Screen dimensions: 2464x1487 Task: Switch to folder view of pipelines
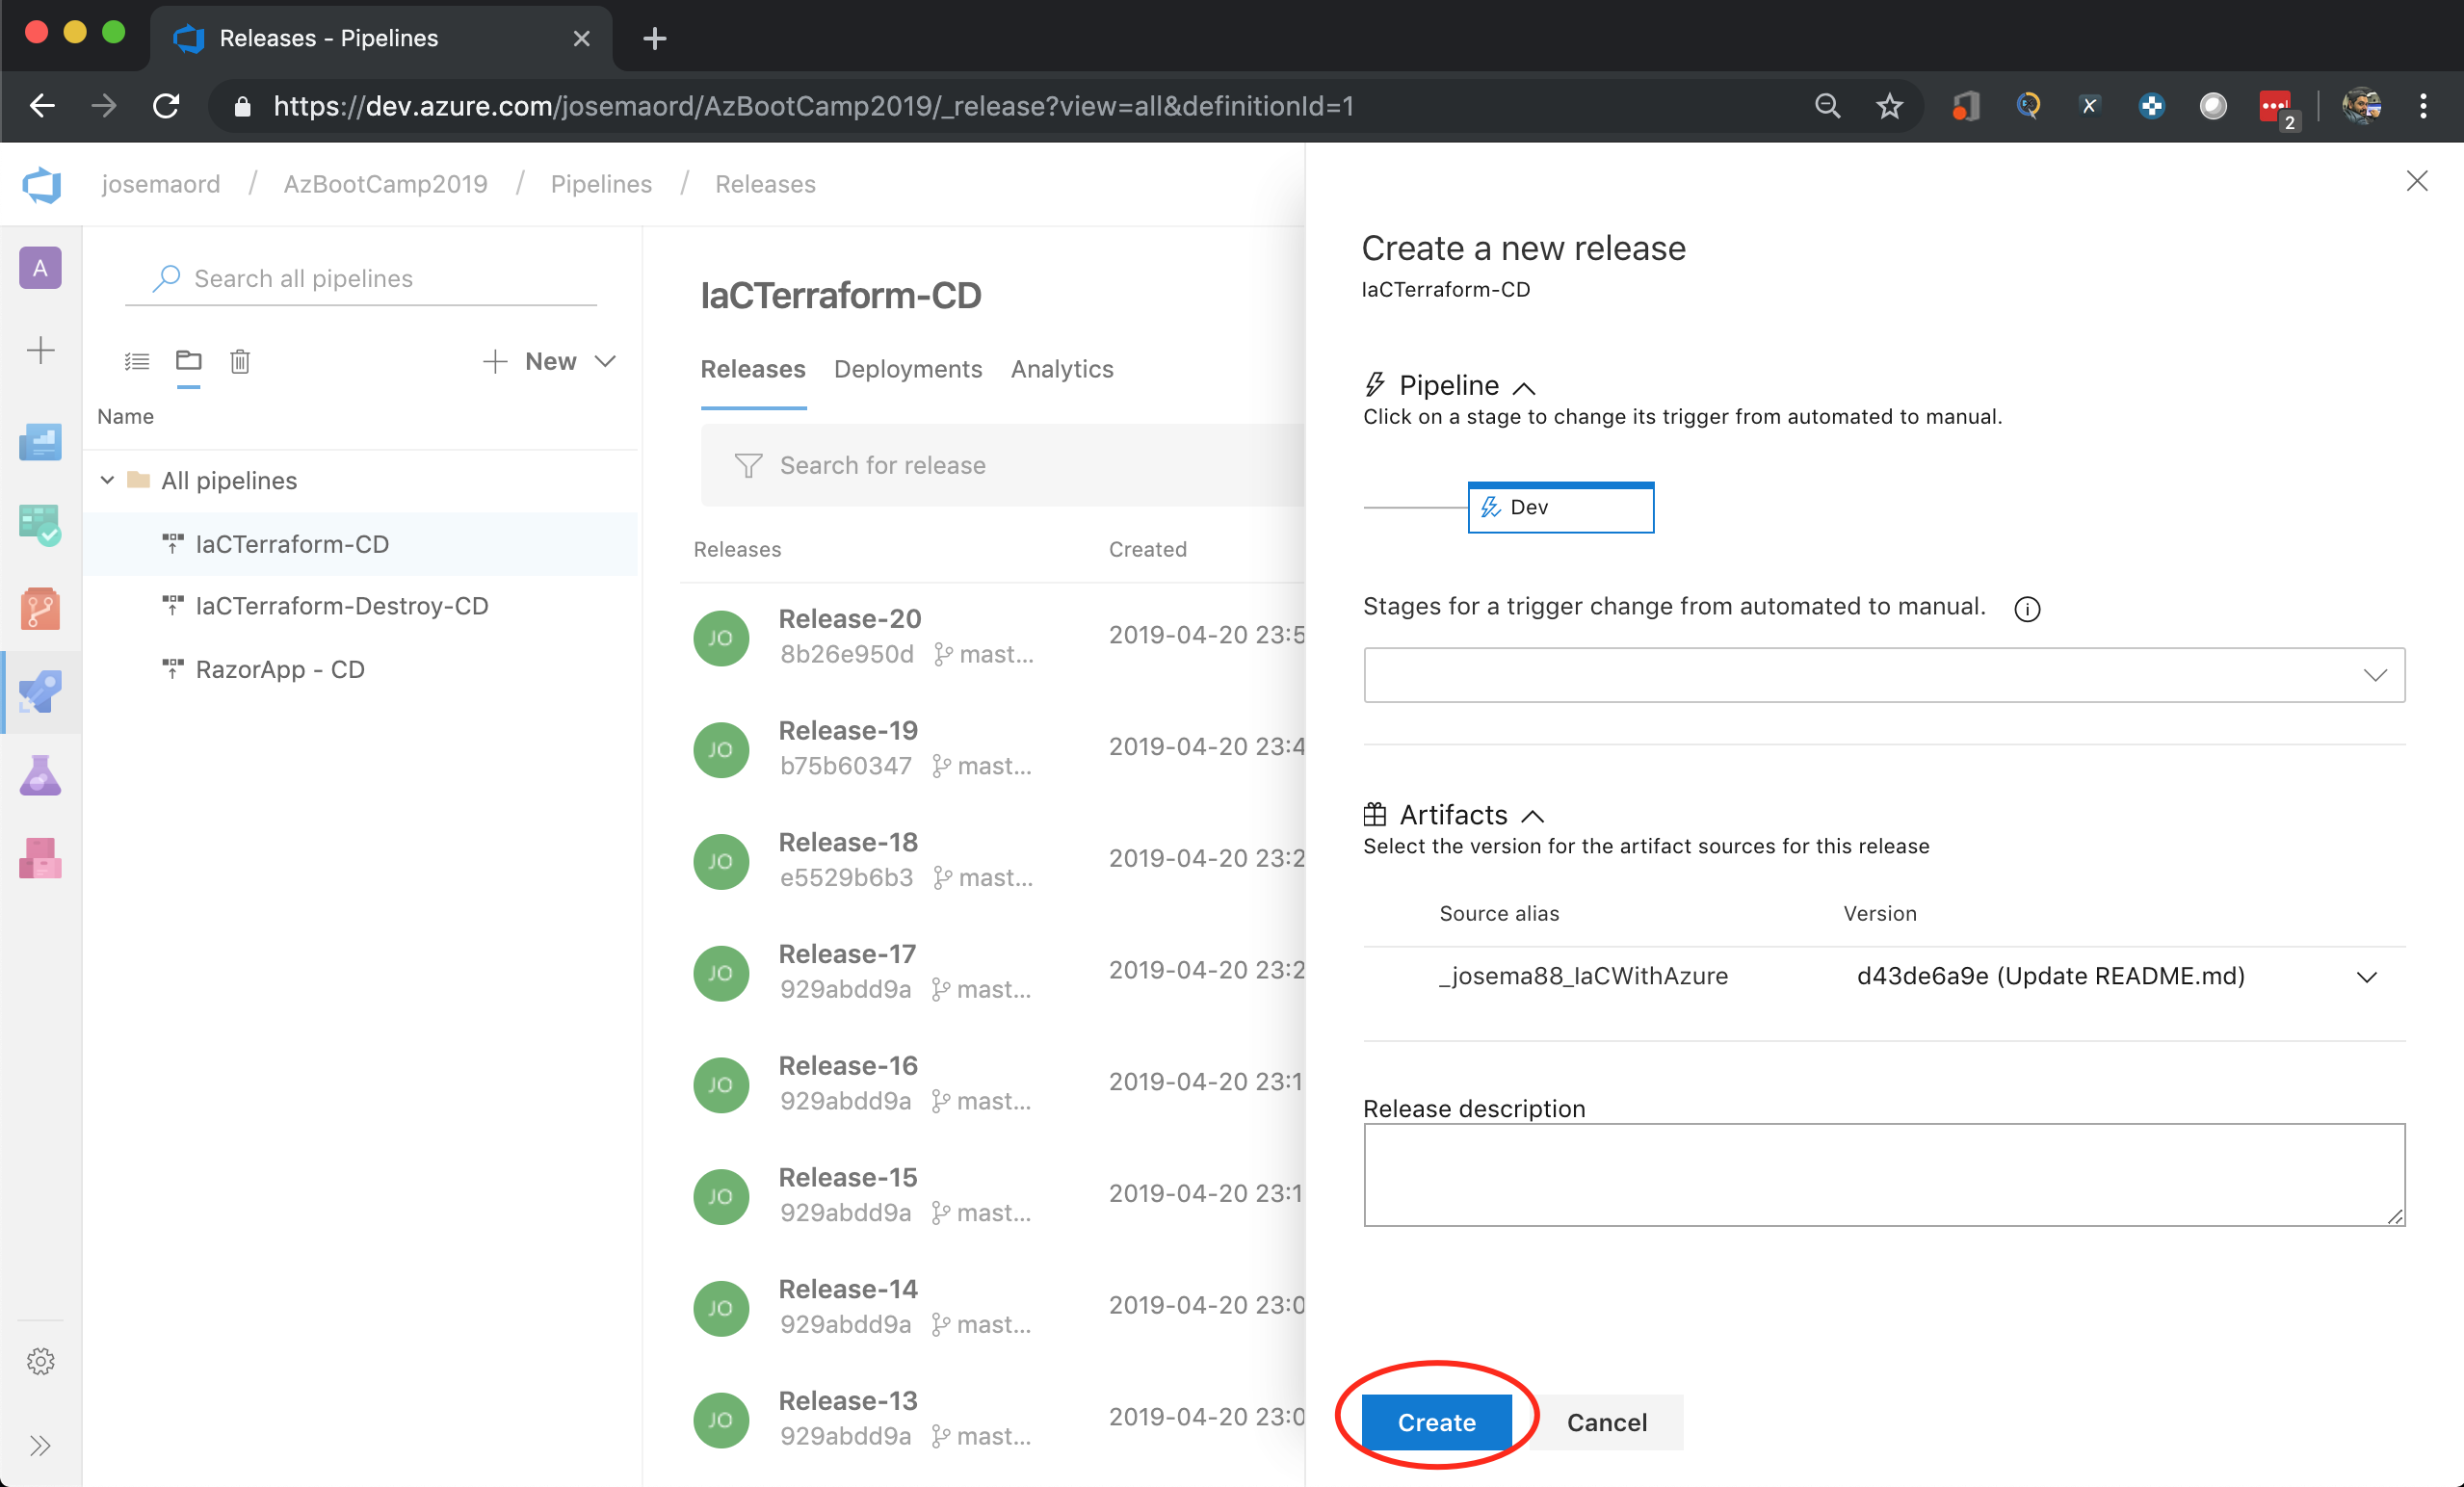tap(188, 361)
